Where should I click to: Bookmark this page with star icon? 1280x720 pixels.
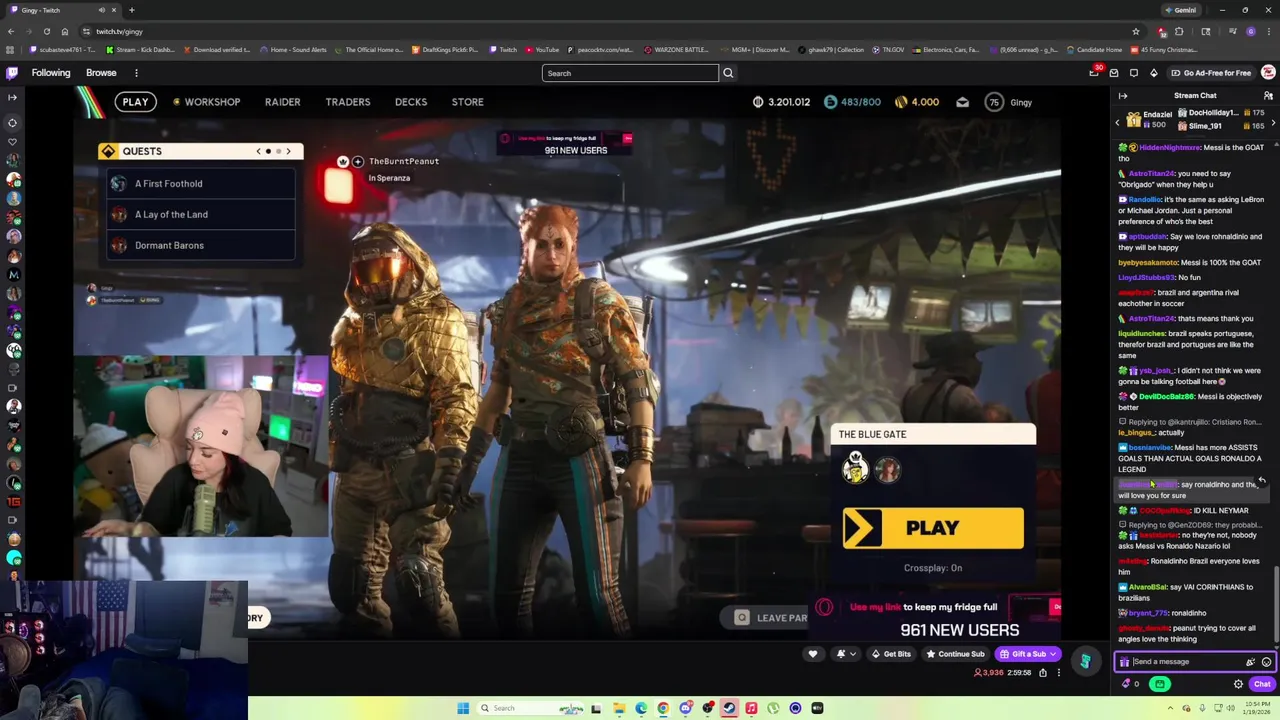click(x=1136, y=31)
